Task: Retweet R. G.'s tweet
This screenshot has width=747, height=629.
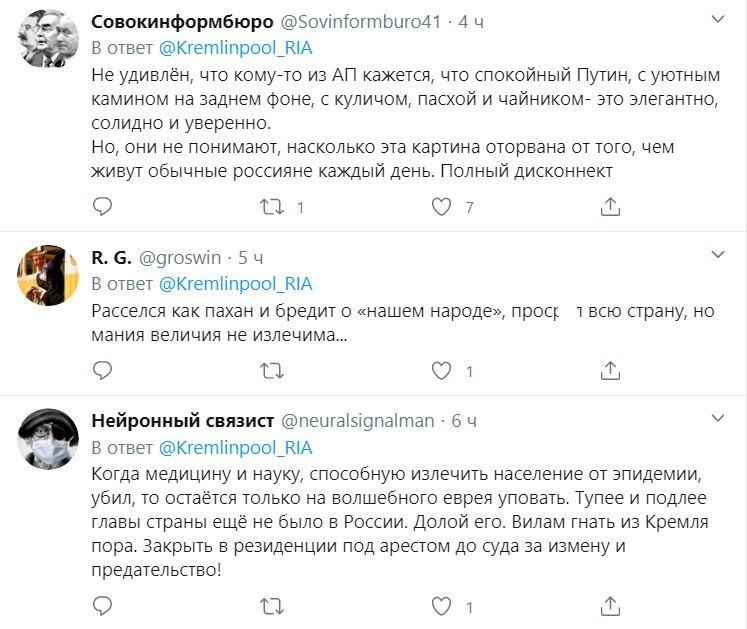Action: click(271, 371)
